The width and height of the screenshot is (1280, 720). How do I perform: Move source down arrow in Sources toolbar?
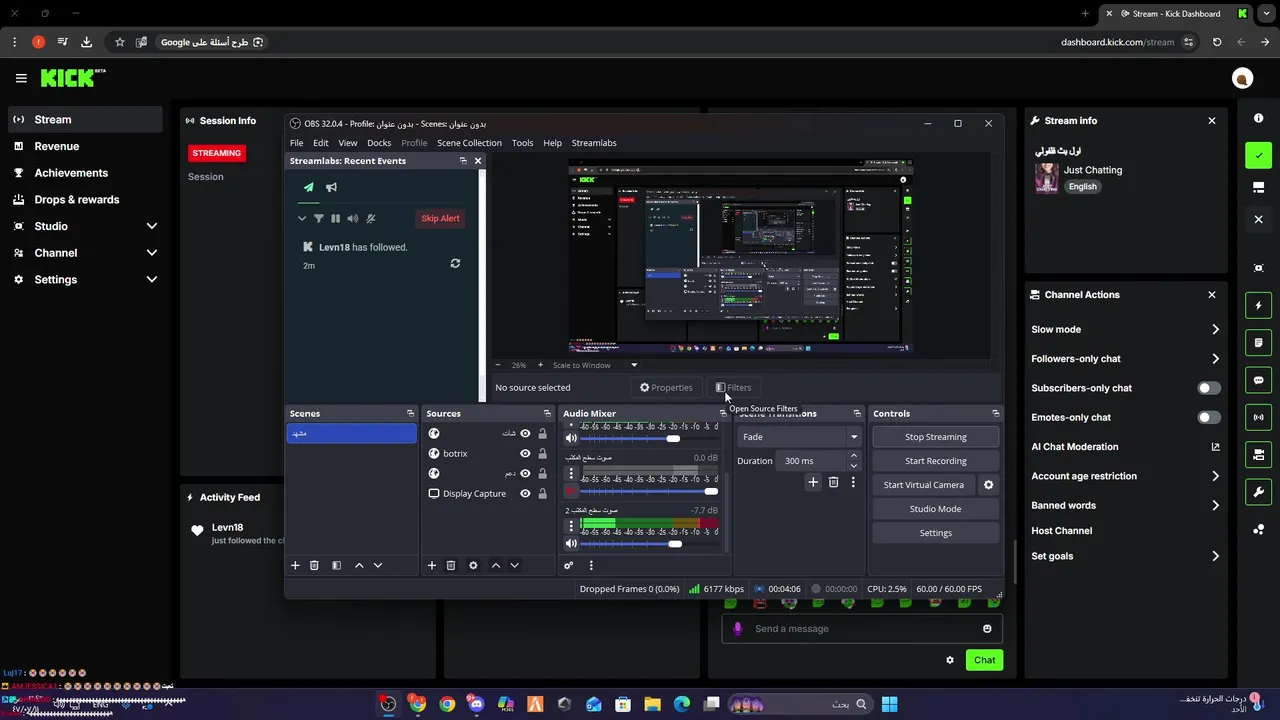[x=514, y=565]
